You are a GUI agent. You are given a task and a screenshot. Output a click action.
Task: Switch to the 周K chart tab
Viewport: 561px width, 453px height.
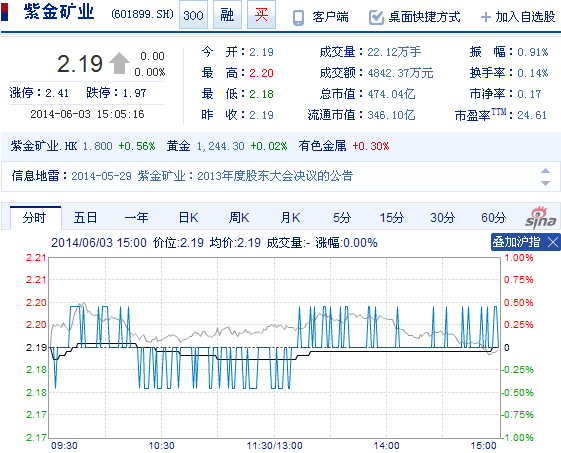tap(239, 218)
